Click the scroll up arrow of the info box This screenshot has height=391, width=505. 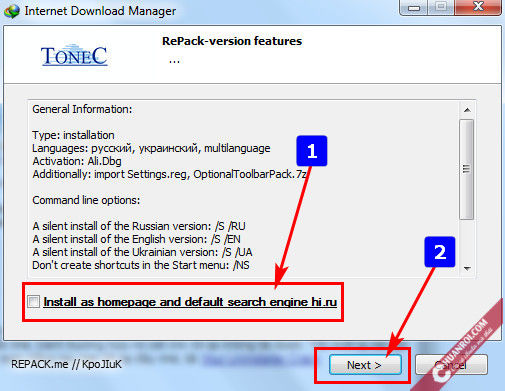click(x=467, y=110)
